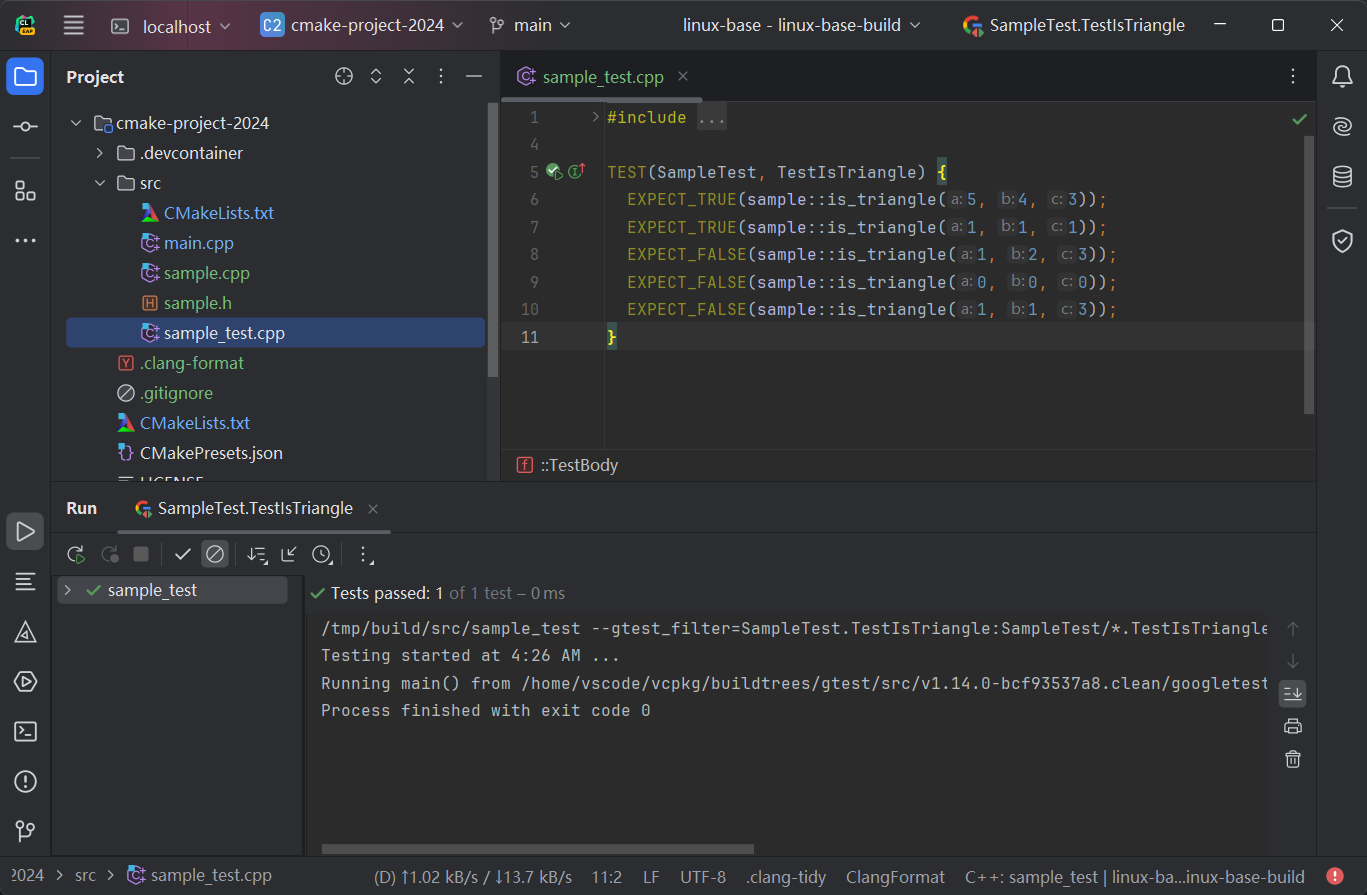Click console horizontal scrollbar
This screenshot has height=895, width=1367.
point(538,849)
